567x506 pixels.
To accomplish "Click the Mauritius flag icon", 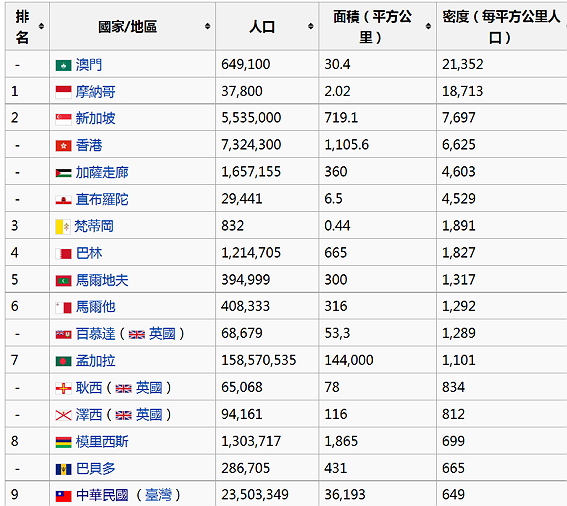I will pyautogui.click(x=63, y=442).
